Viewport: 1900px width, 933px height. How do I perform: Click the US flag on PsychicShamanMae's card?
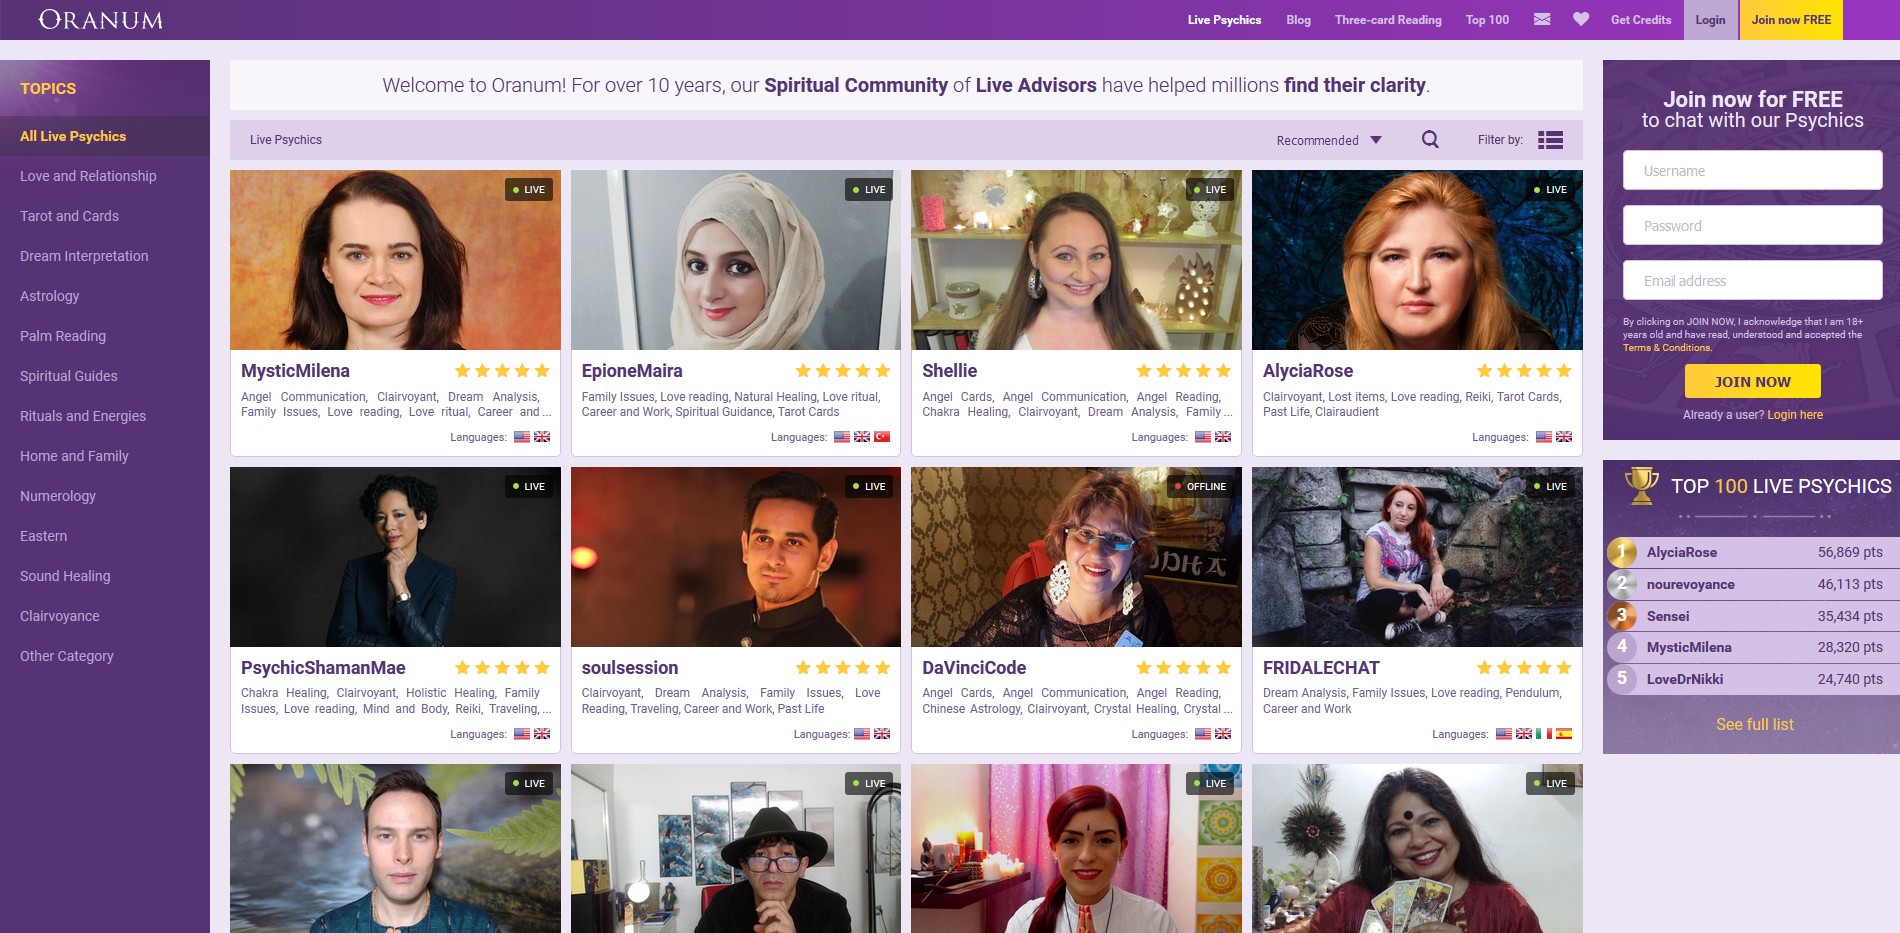[x=522, y=734]
